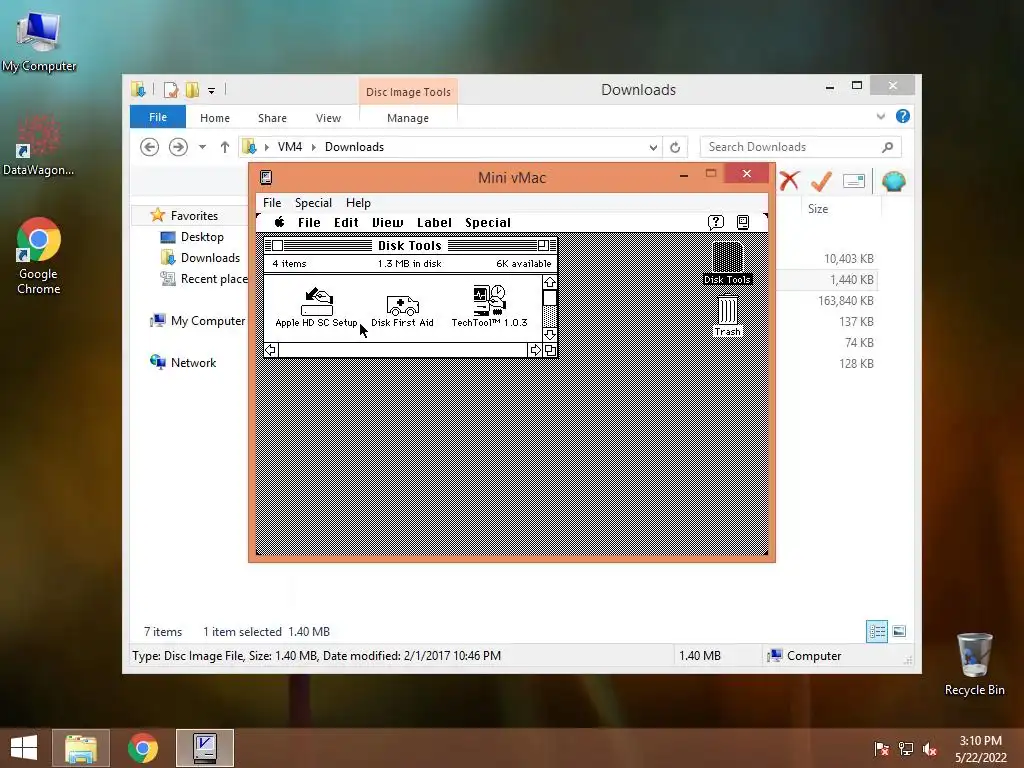This screenshot has width=1024, height=768.
Task: Click Mini vMac title bar icon
Action: [266, 177]
